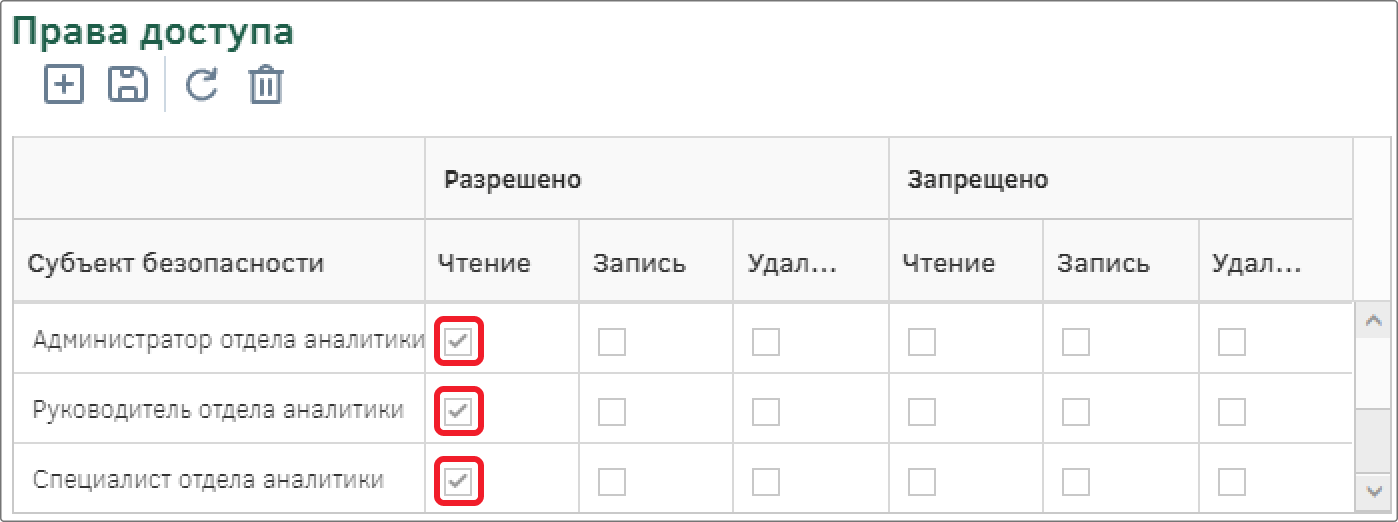Check forbidden Запись for Администратор отдела аналитики
The height and width of the screenshot is (522, 1398).
[x=1076, y=342]
